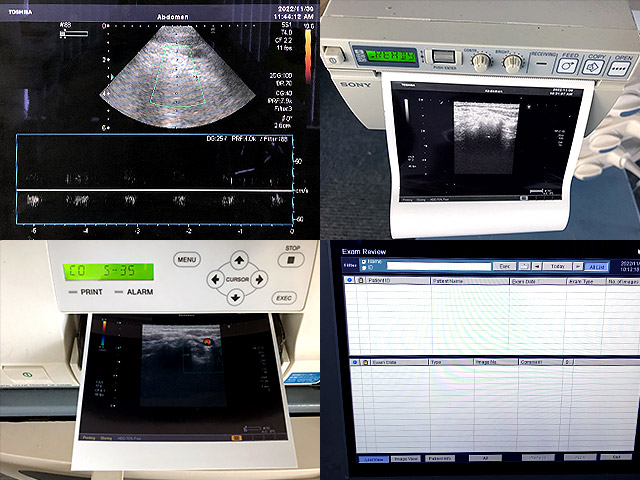Open the calendar icon beside Exec
This screenshot has height=480, width=640.
tap(524, 266)
